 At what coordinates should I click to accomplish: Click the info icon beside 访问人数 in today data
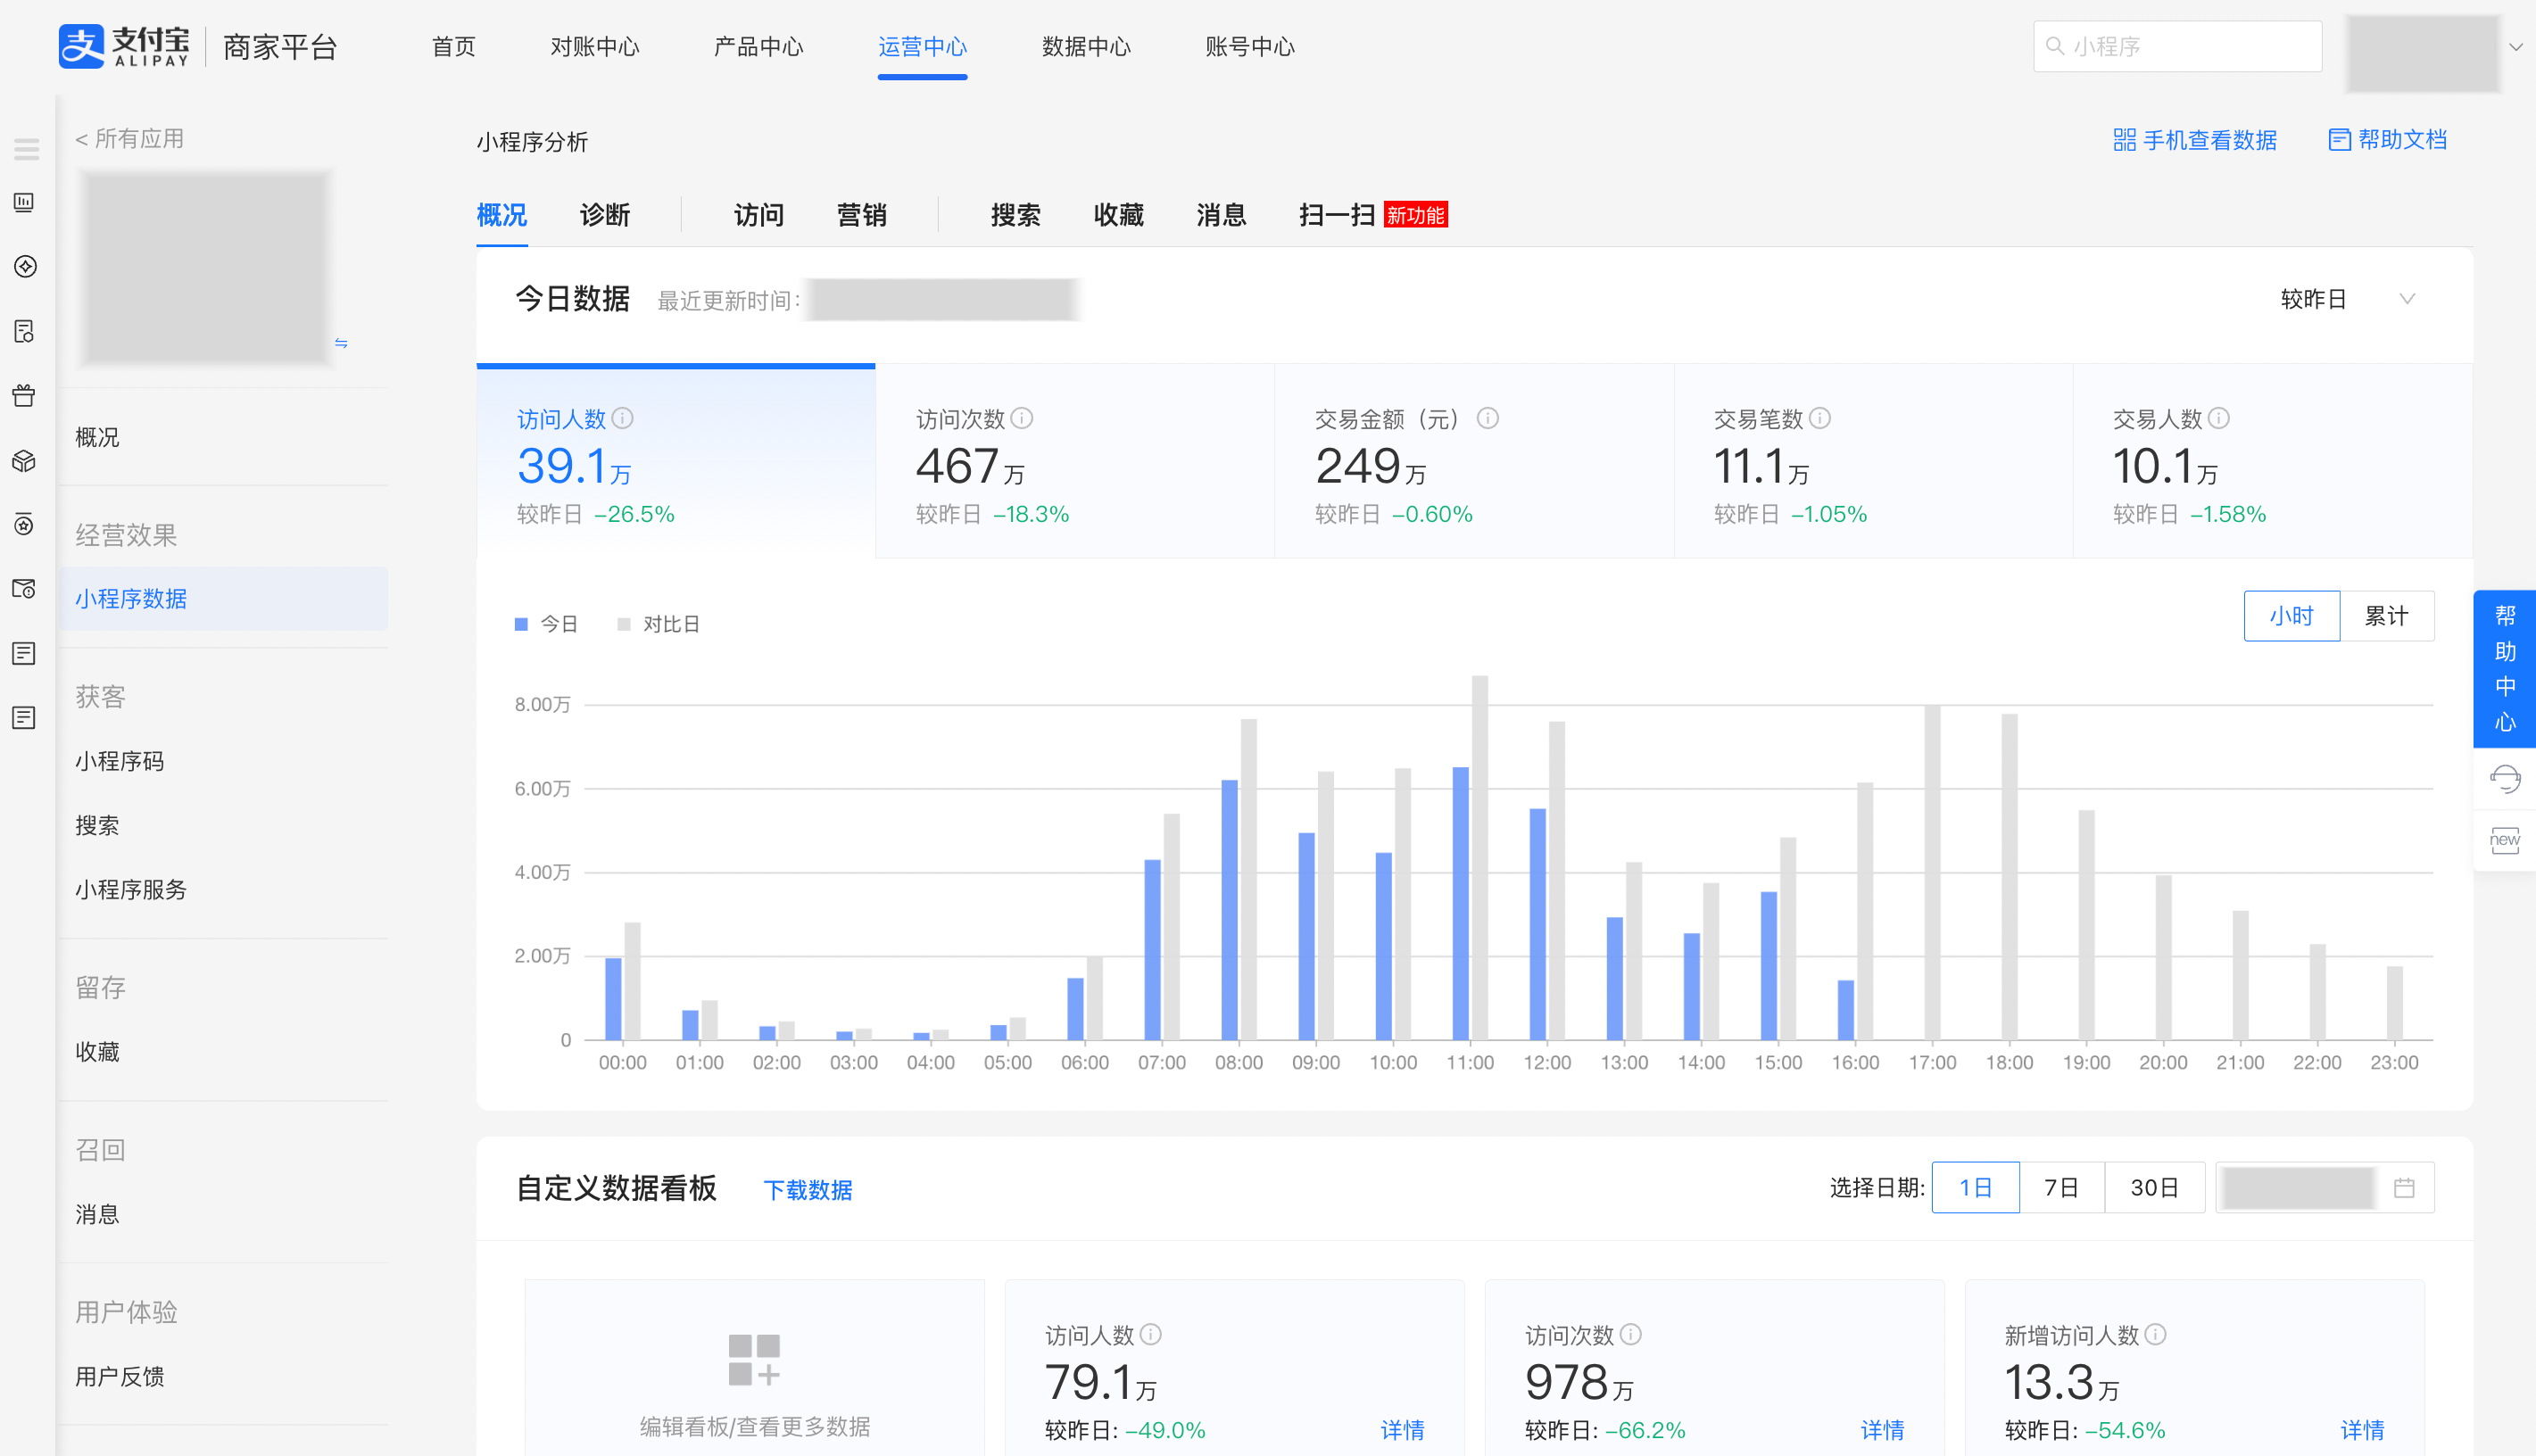pos(623,418)
